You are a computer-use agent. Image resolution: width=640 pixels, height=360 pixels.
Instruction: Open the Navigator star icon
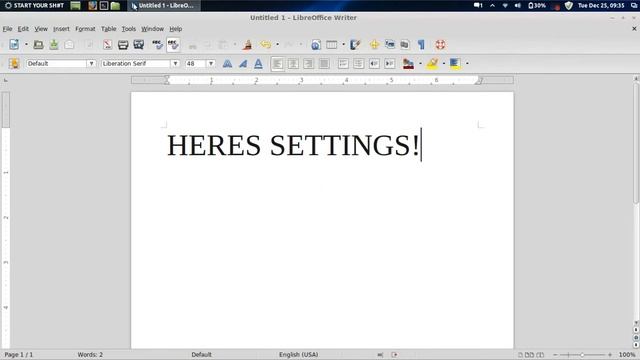[374, 44]
